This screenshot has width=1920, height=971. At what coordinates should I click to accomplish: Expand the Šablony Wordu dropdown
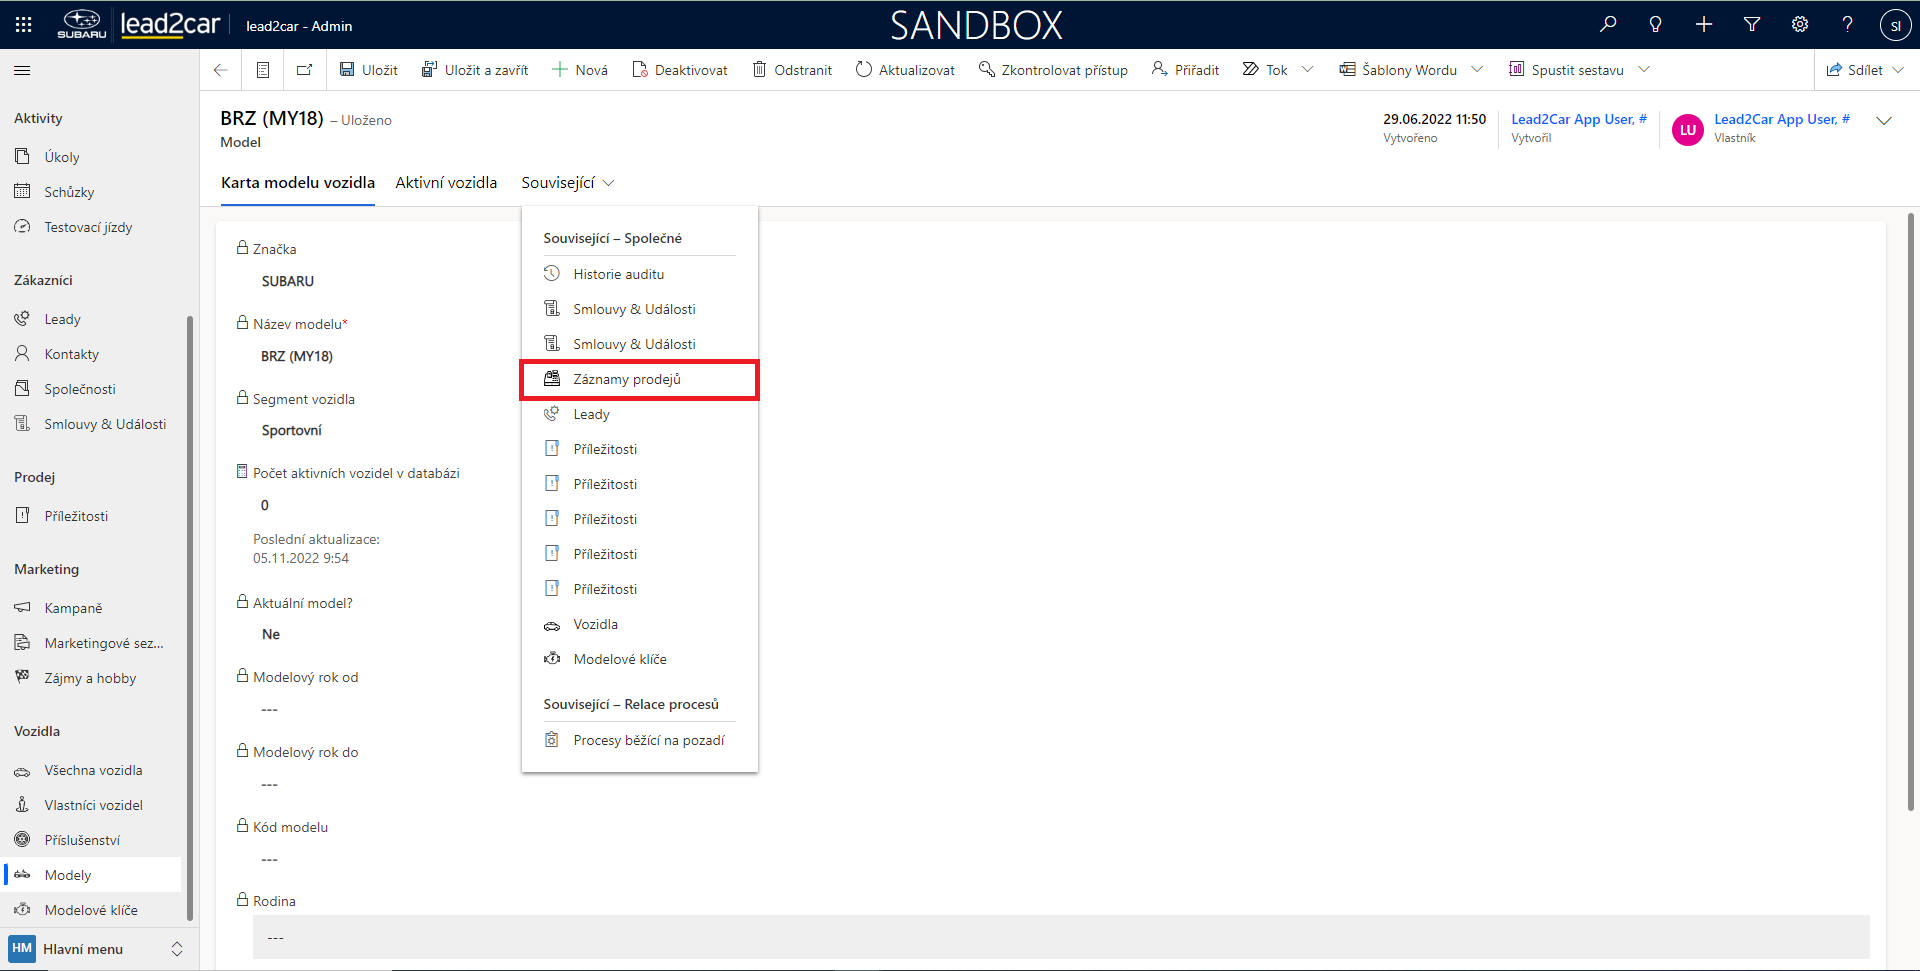coord(1477,70)
